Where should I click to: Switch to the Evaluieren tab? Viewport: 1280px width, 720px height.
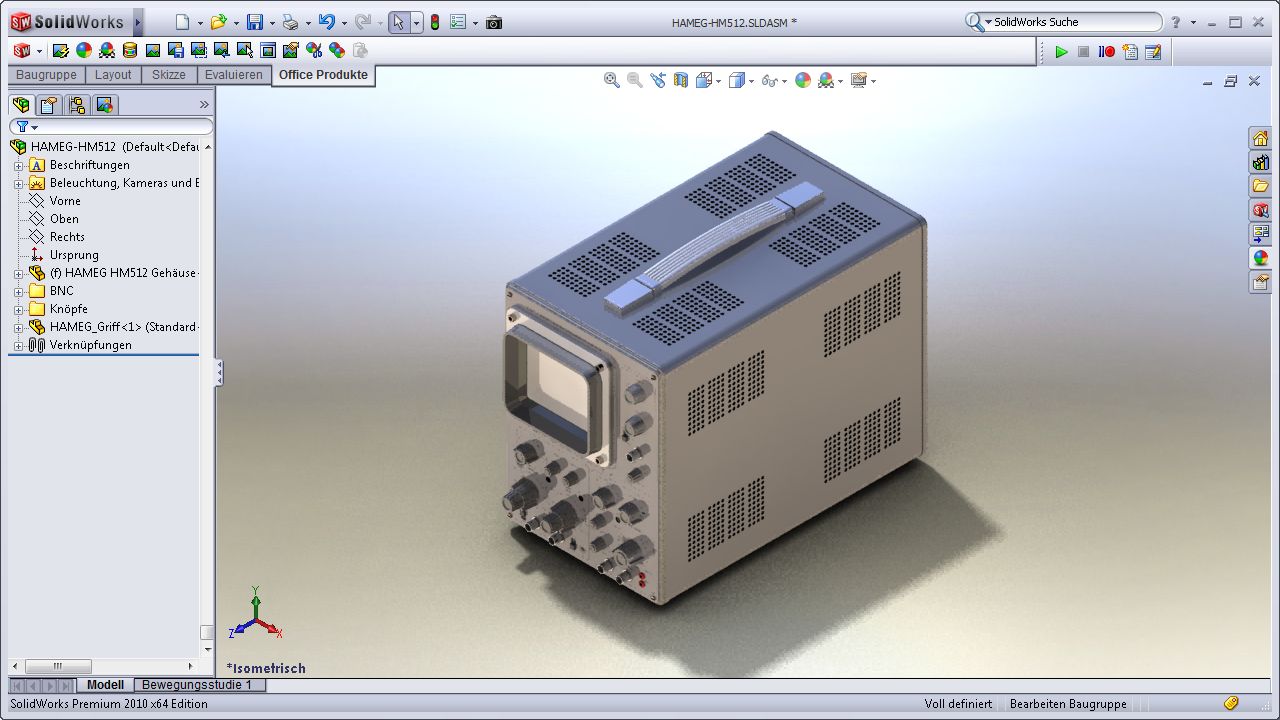click(234, 75)
